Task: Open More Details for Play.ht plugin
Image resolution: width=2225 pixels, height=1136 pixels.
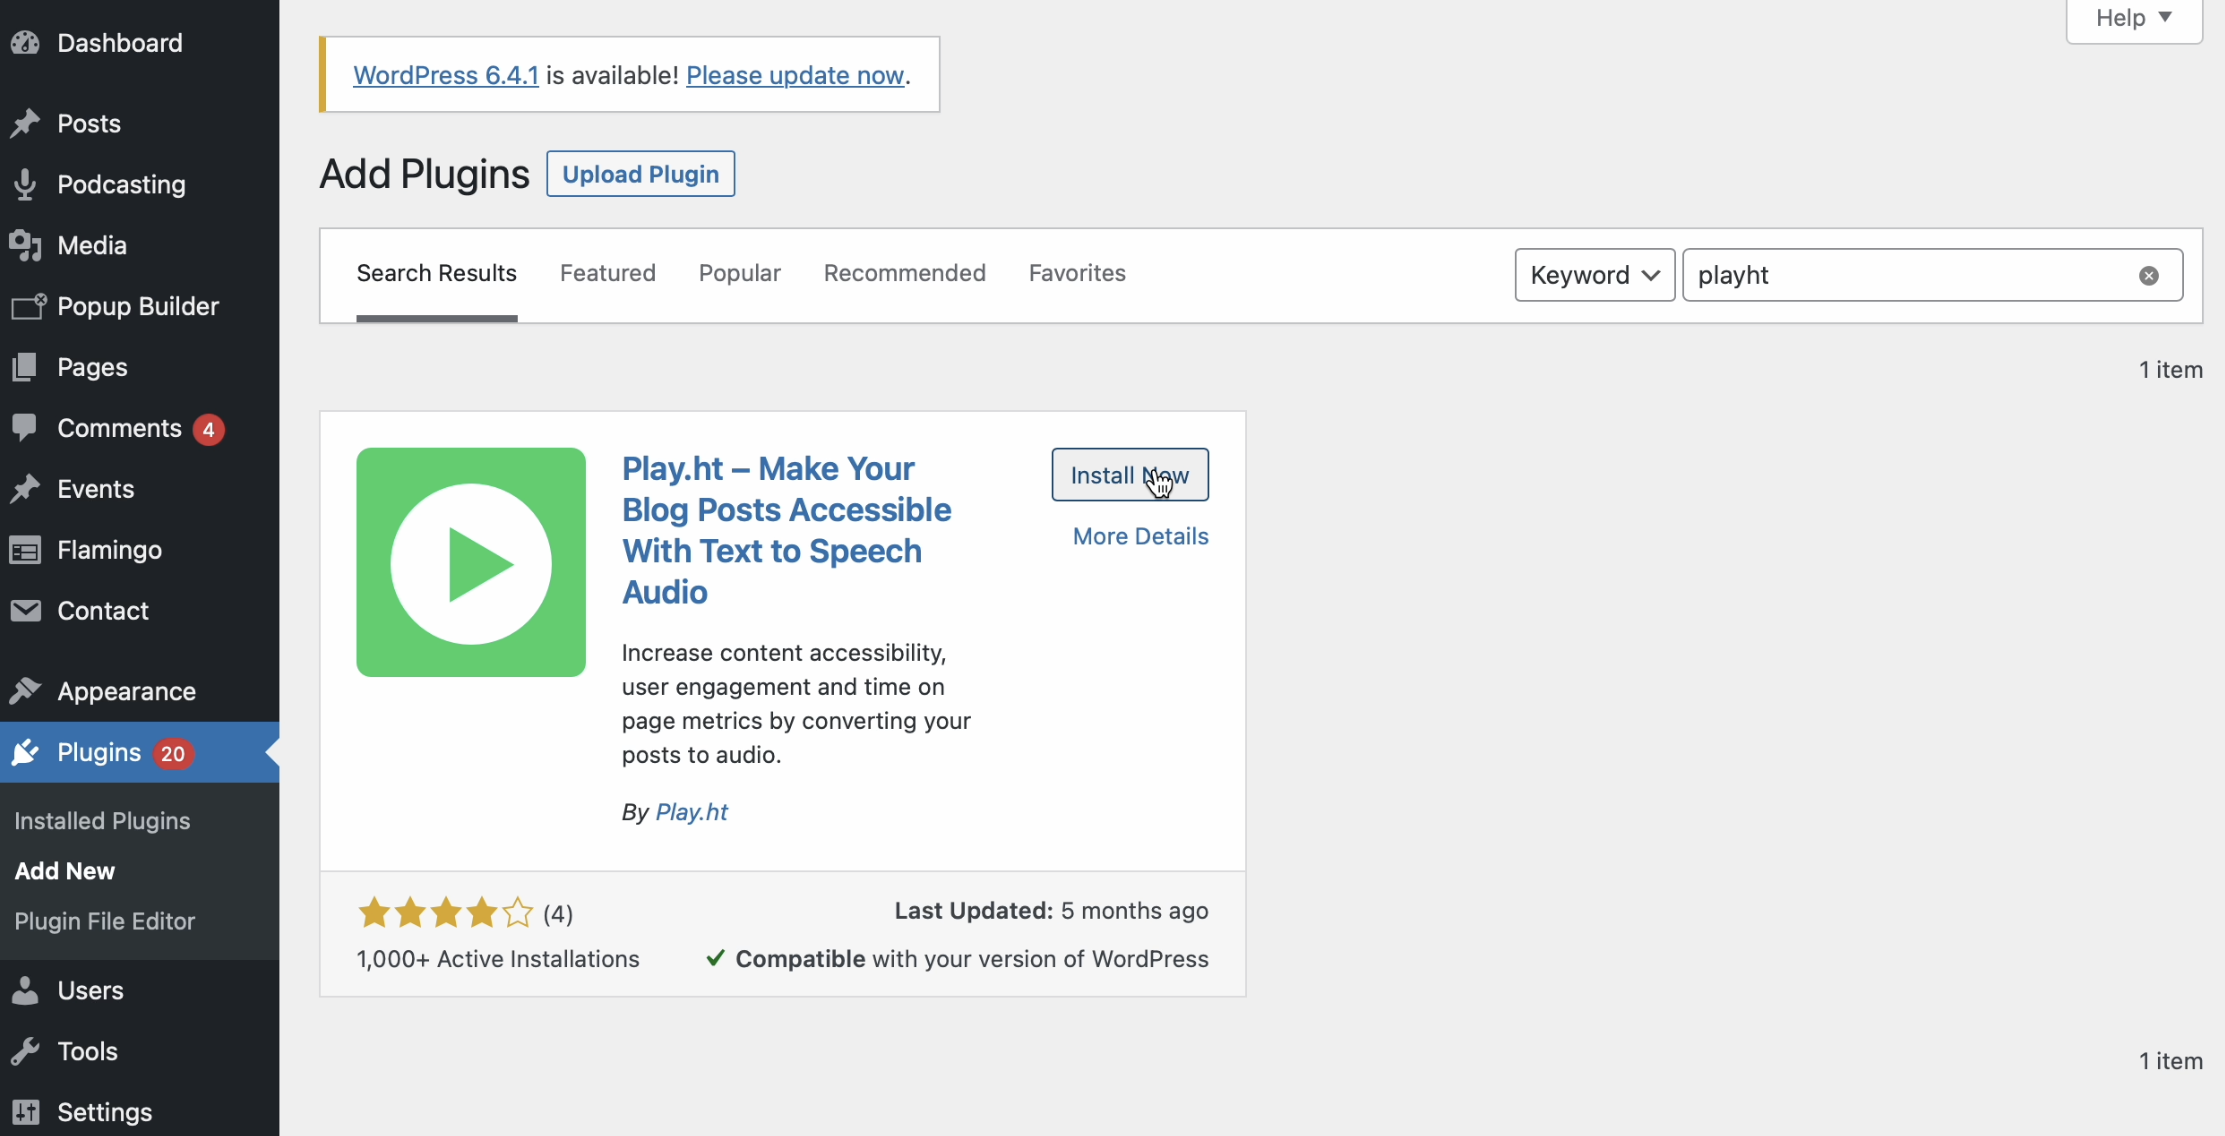Action: click(x=1141, y=537)
